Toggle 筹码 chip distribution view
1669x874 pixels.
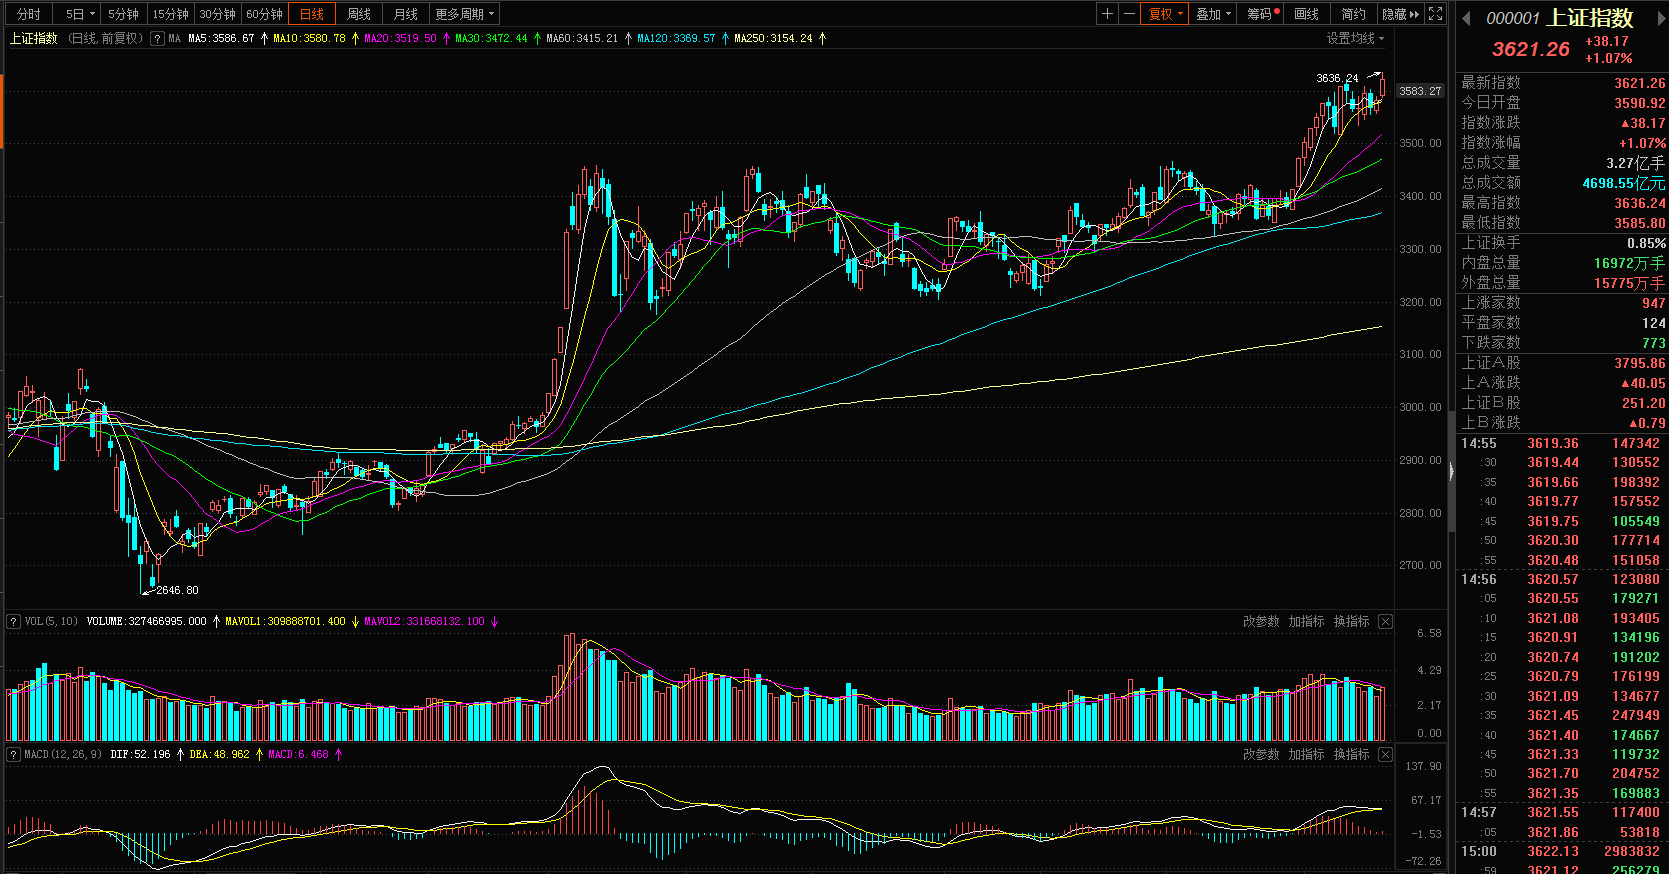coord(1263,14)
